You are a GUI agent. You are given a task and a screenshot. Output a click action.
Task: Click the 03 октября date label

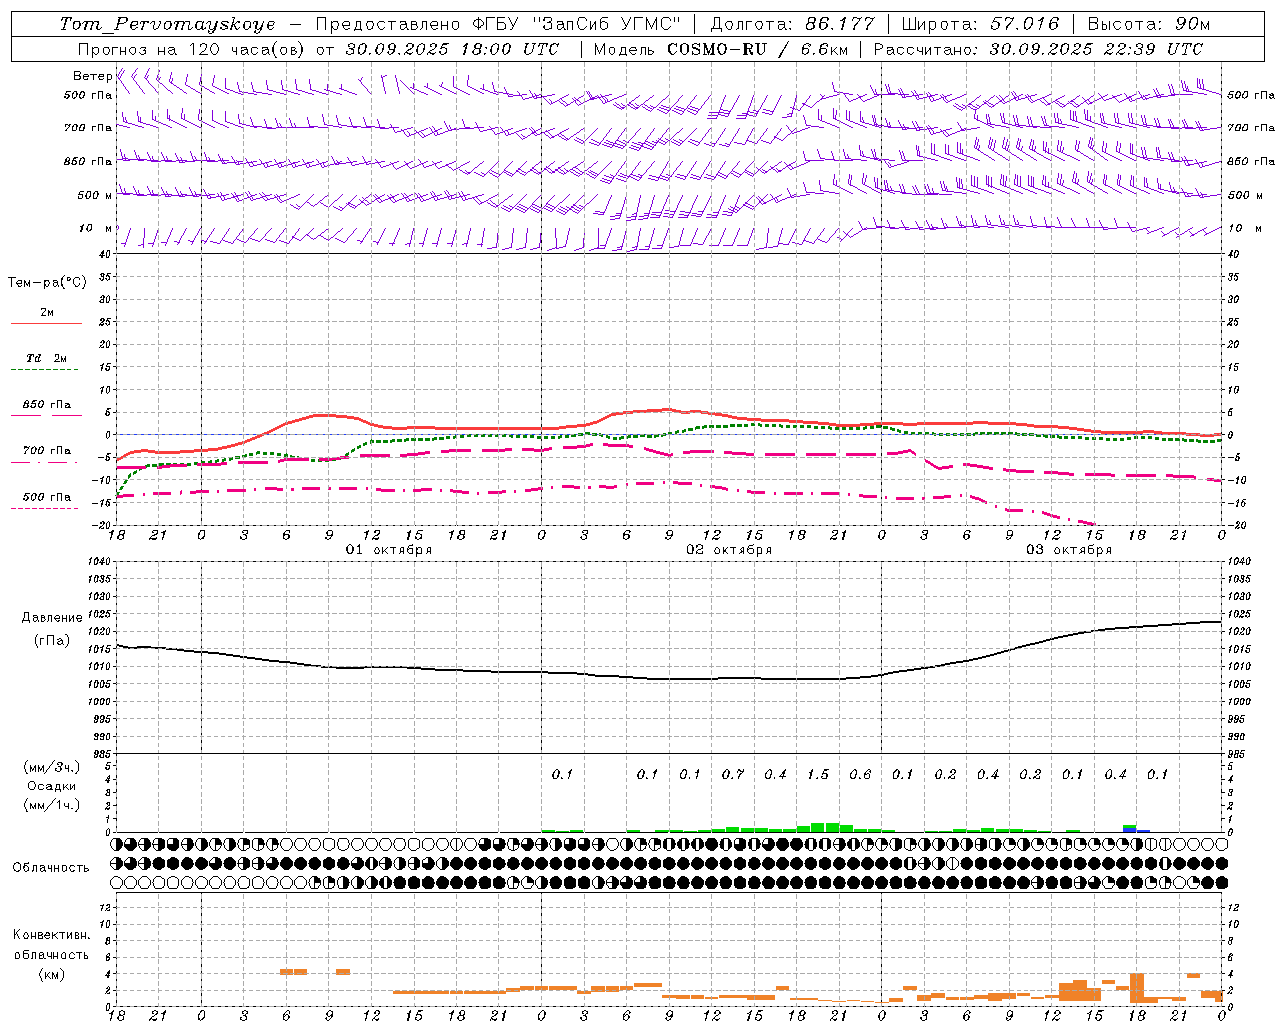tap(1069, 550)
